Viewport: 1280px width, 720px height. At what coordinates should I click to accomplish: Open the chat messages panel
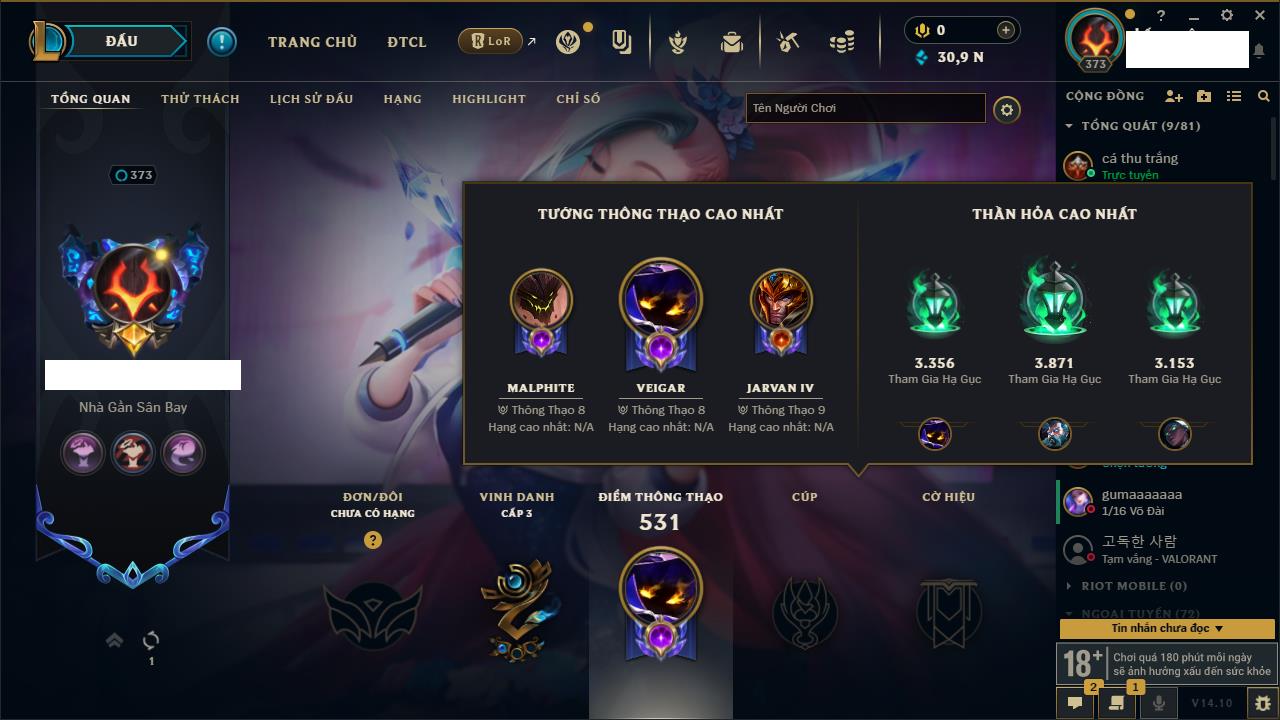[1075, 703]
